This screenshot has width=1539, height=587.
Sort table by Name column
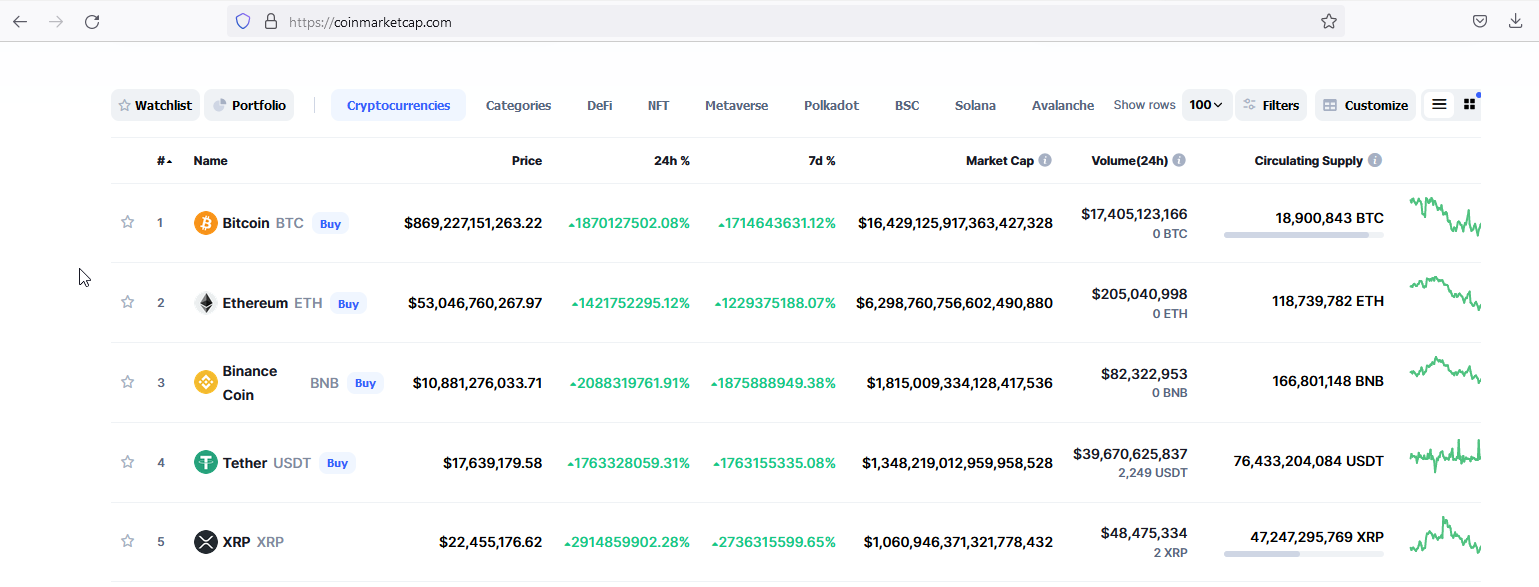[210, 161]
